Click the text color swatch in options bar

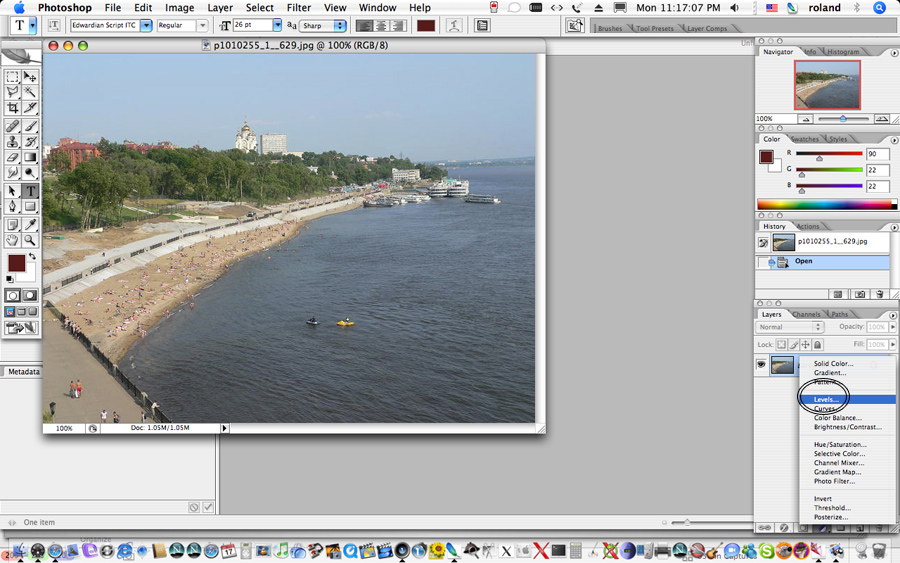pyautogui.click(x=426, y=25)
